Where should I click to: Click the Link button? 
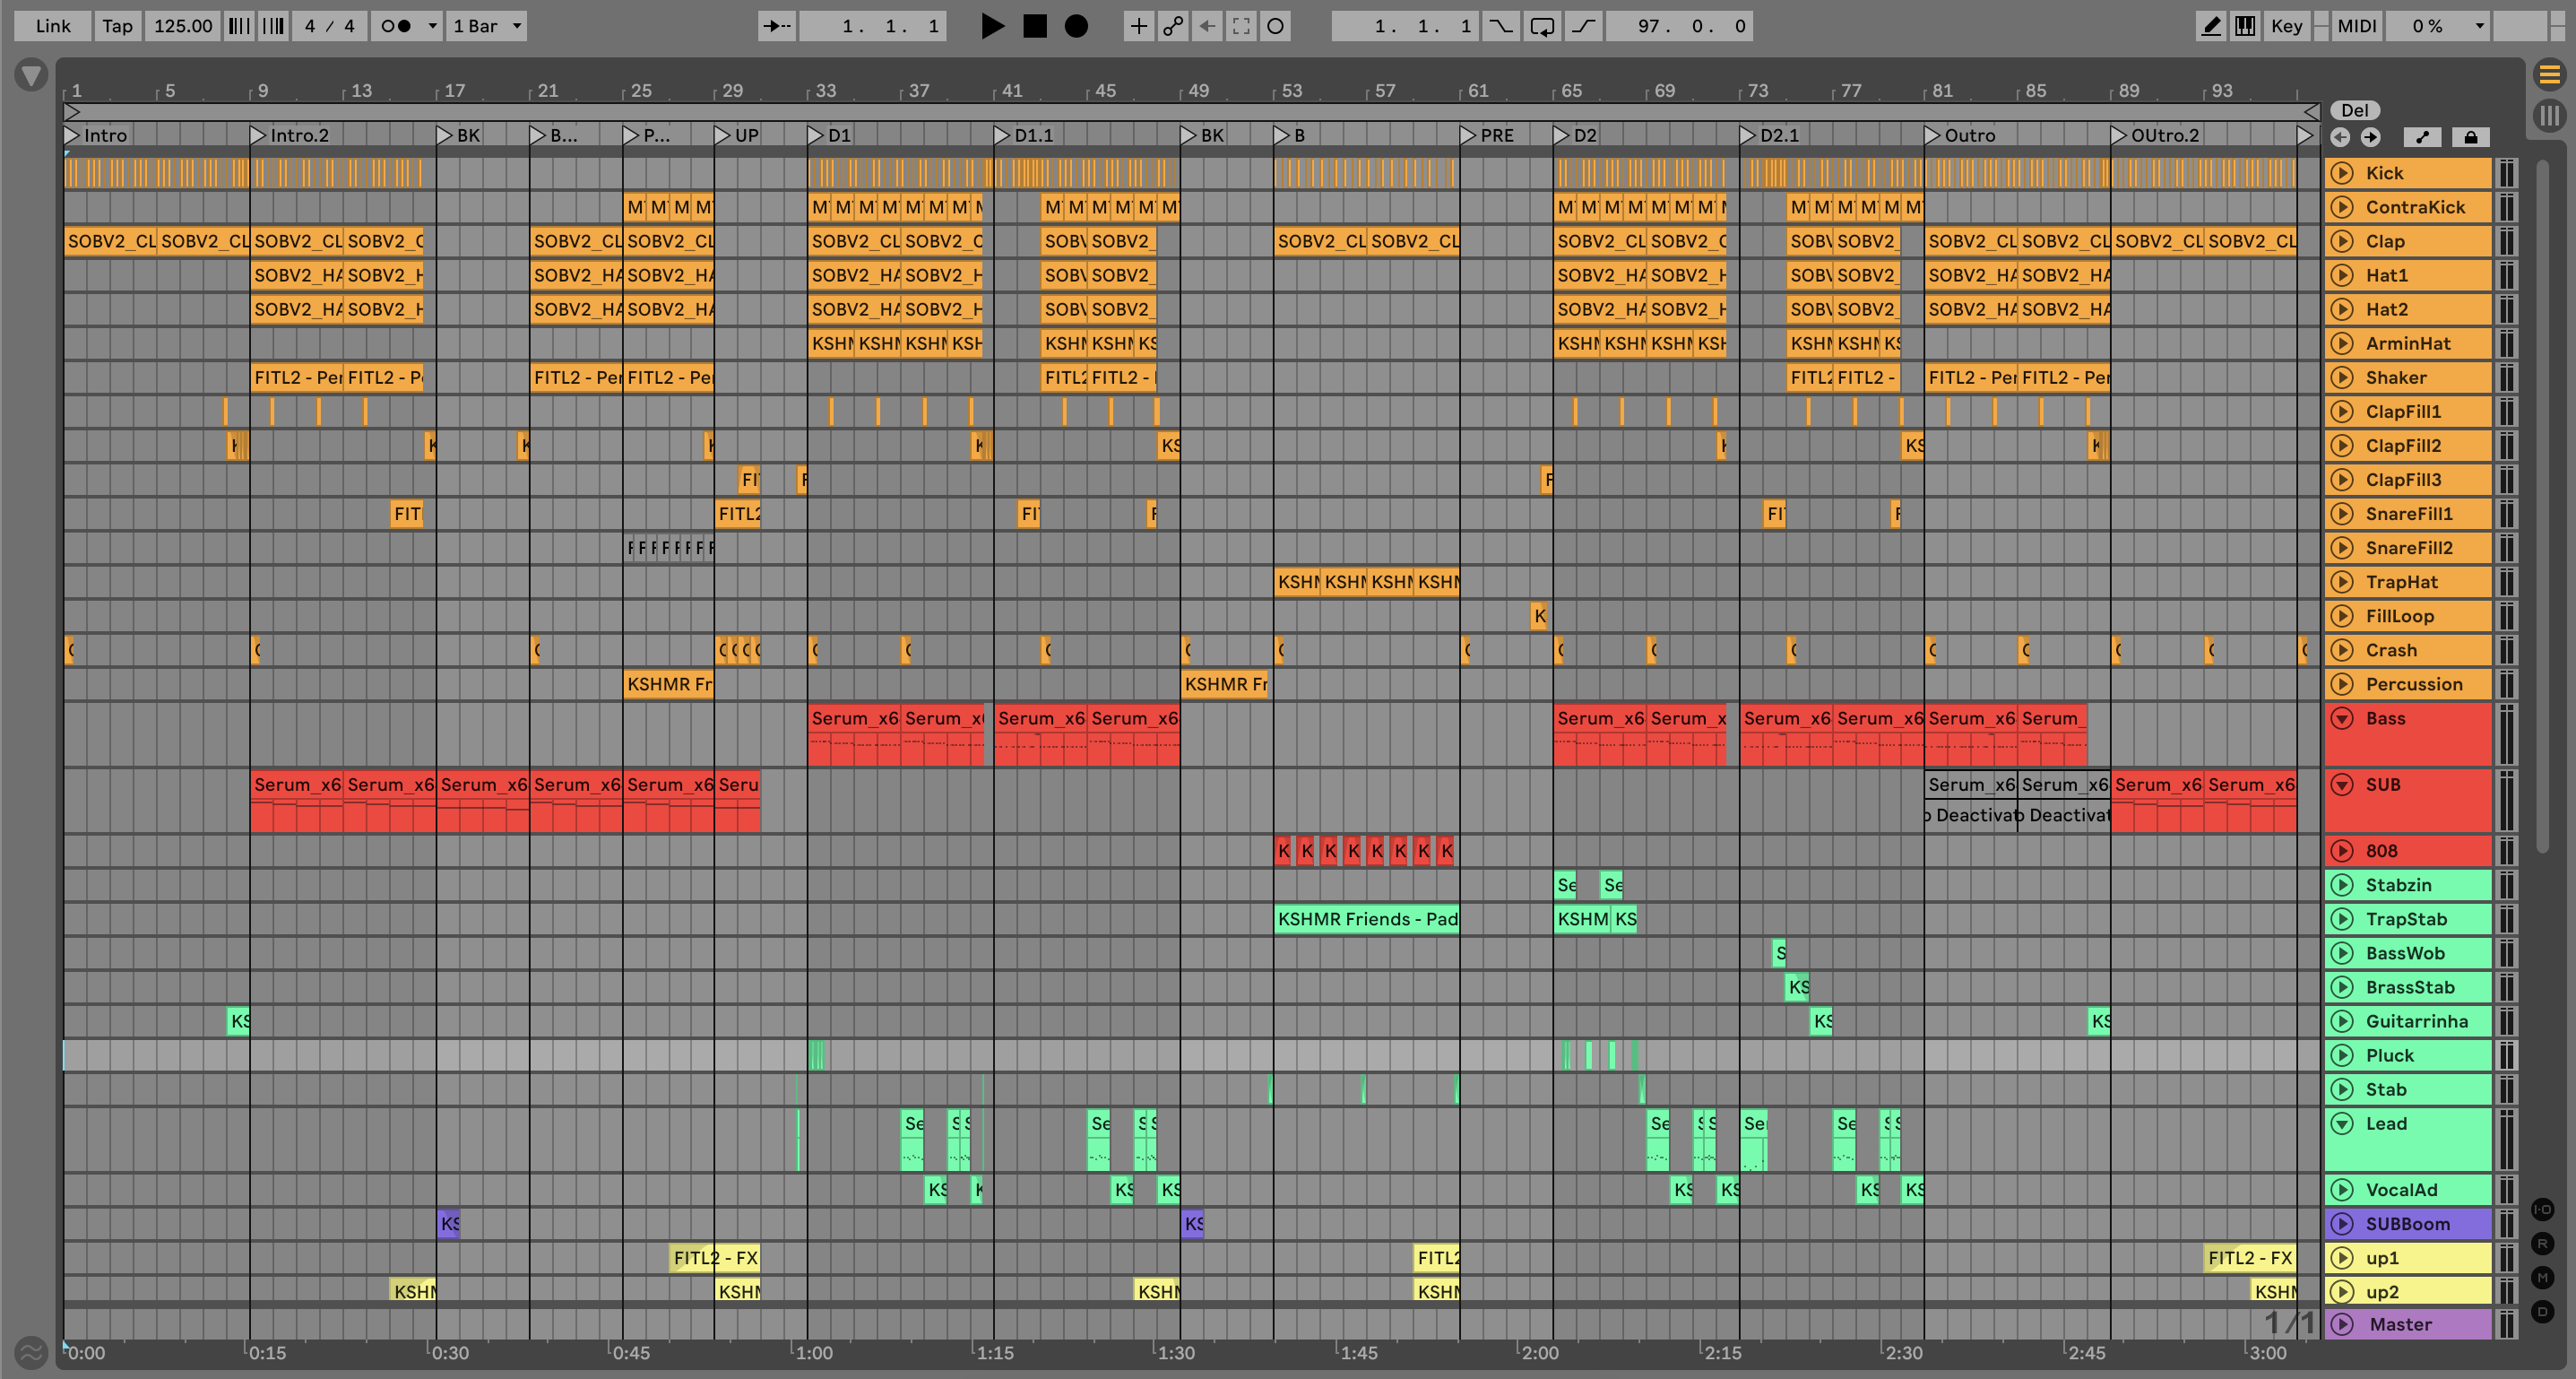tap(53, 26)
